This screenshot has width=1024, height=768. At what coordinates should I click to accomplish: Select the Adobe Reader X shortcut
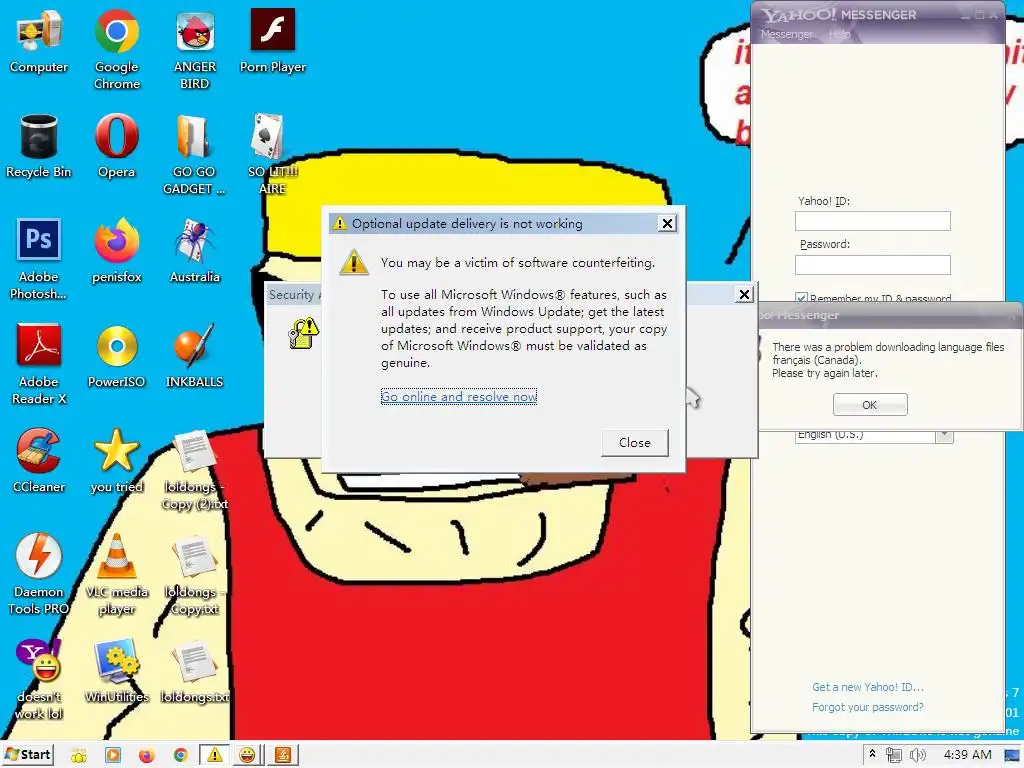pos(39,364)
